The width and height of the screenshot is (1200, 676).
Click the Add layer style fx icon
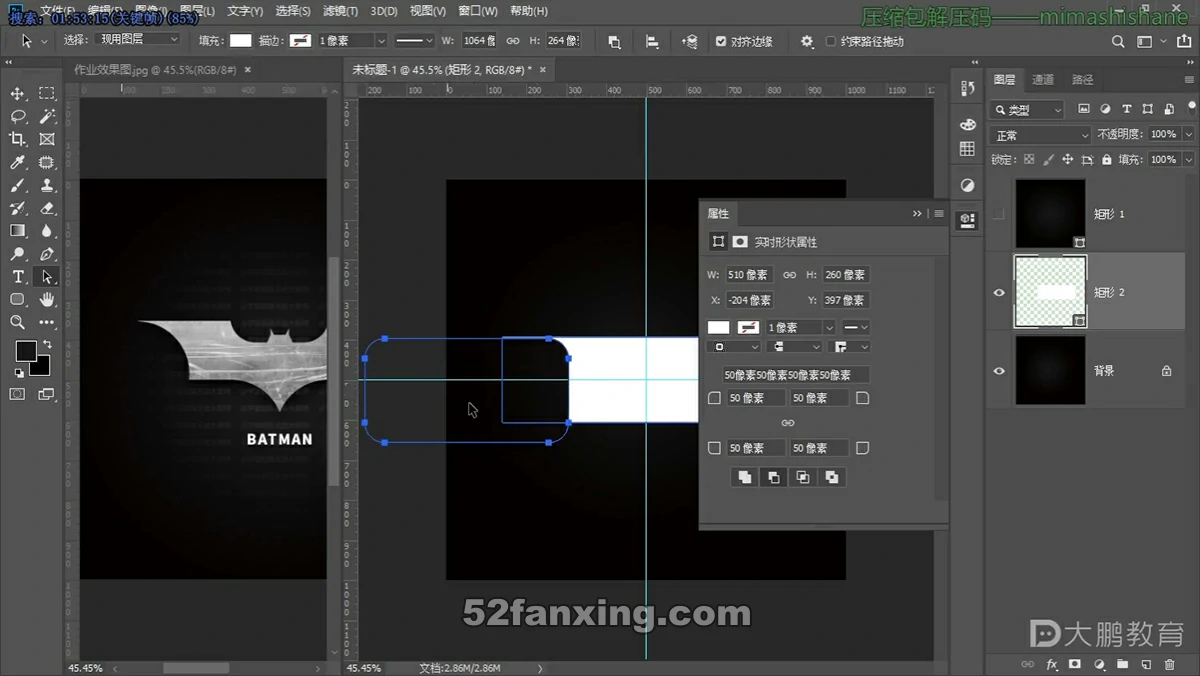point(1052,664)
